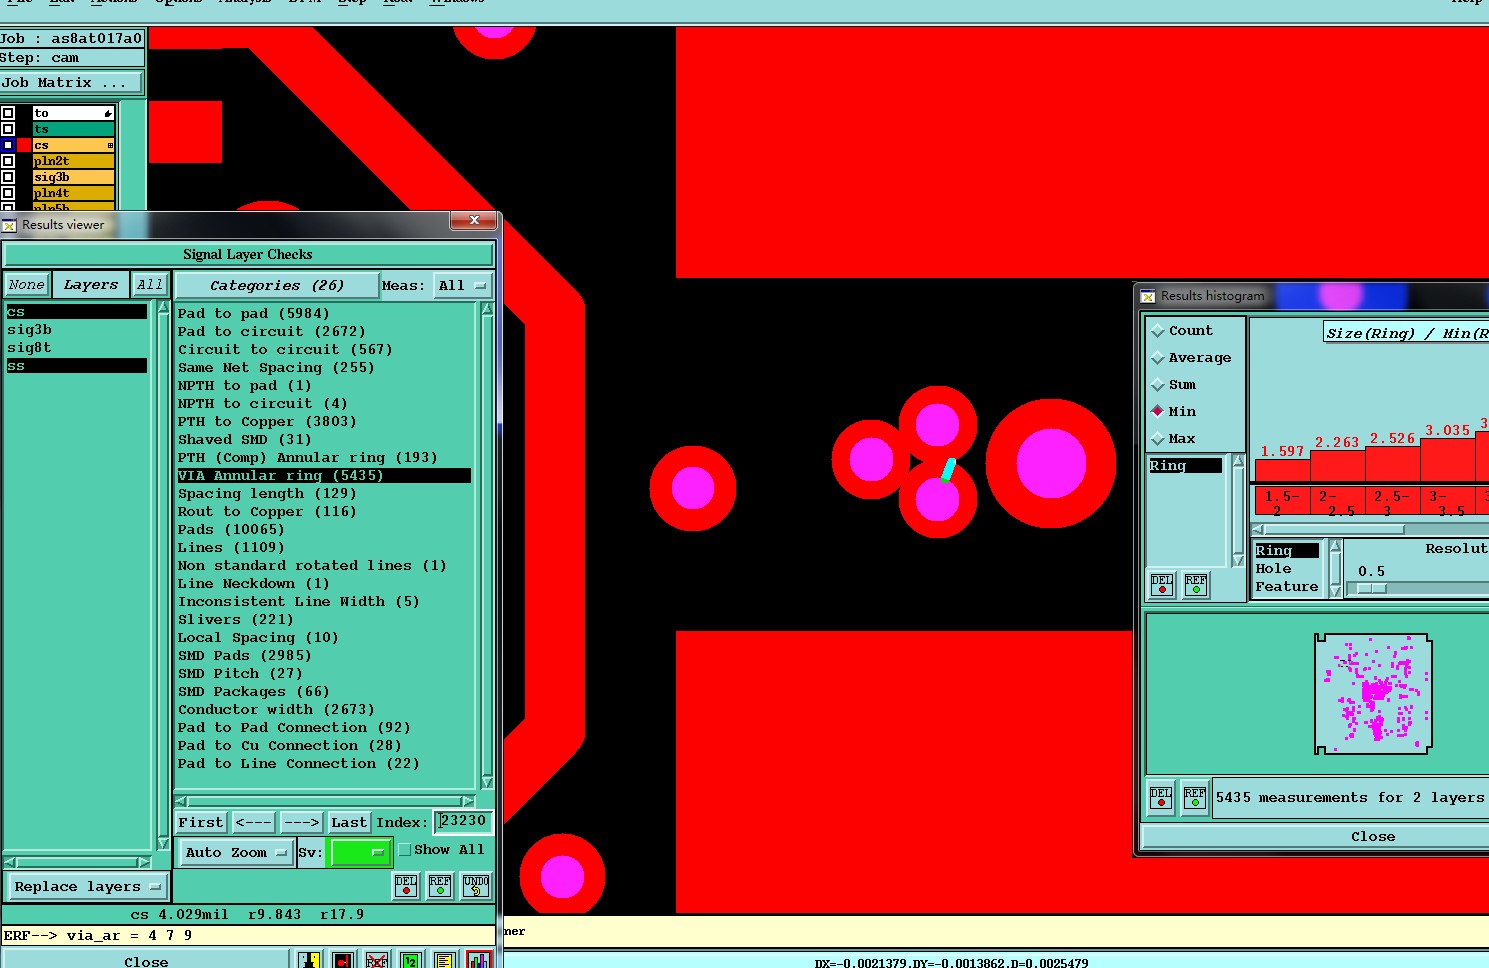1489x968 pixels.
Task: Select the Average radio option
Action: (x=1158, y=357)
